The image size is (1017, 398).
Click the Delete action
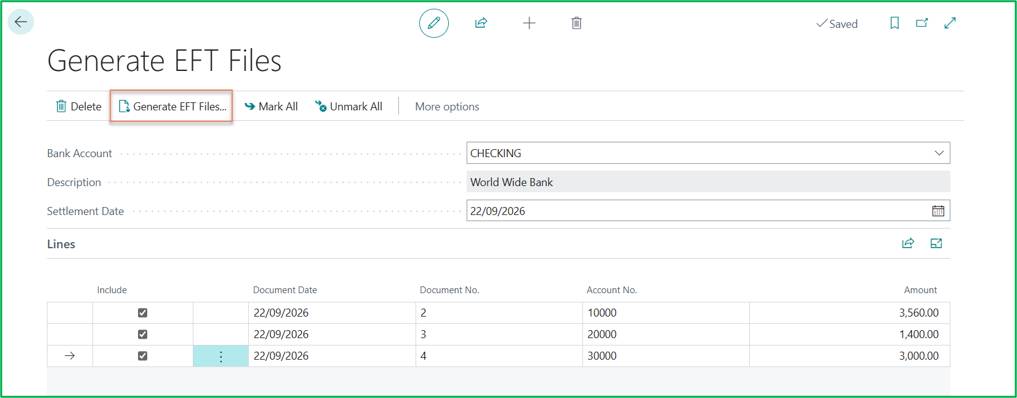coord(78,106)
